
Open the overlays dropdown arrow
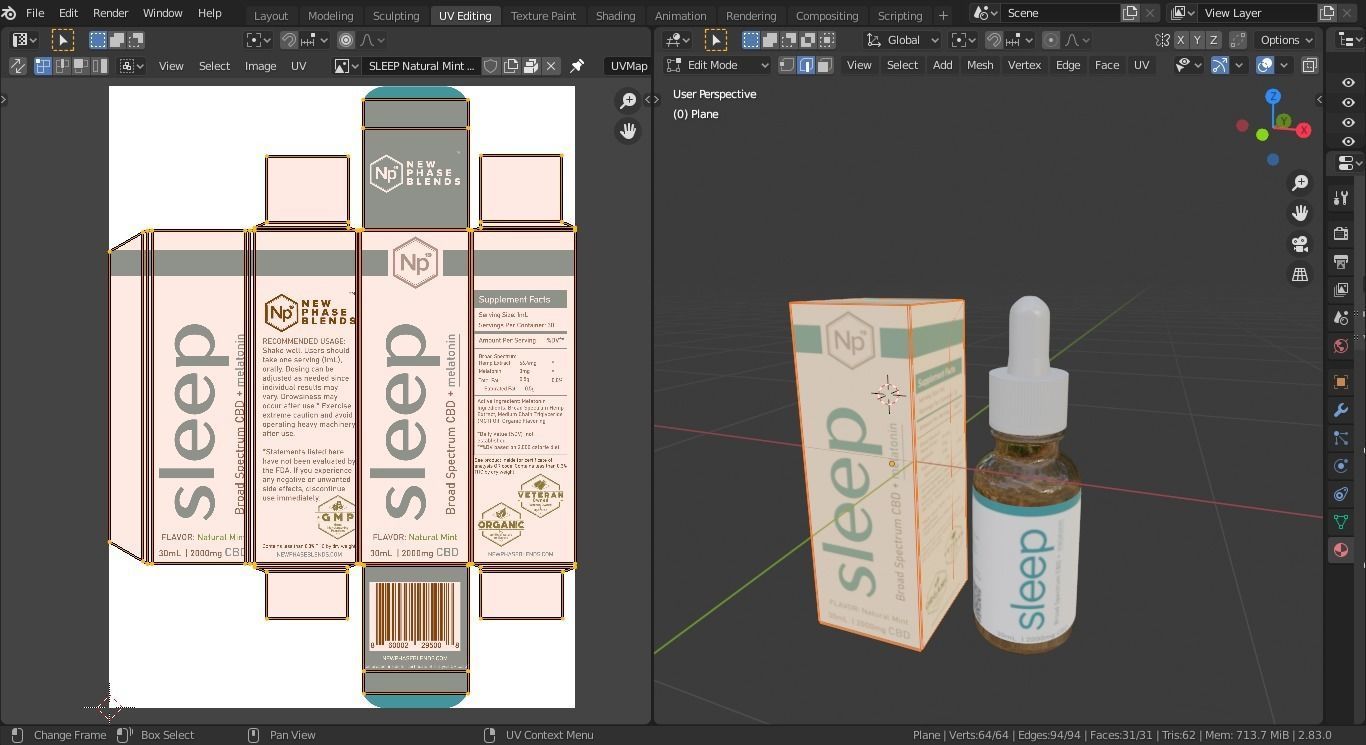1284,65
